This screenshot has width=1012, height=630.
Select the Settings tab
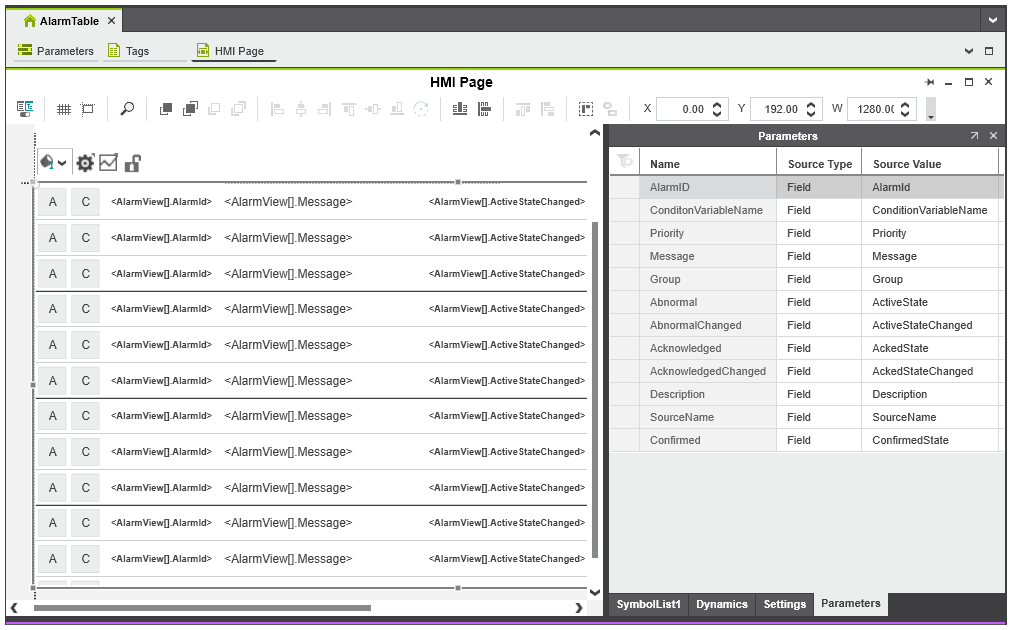tap(784, 604)
